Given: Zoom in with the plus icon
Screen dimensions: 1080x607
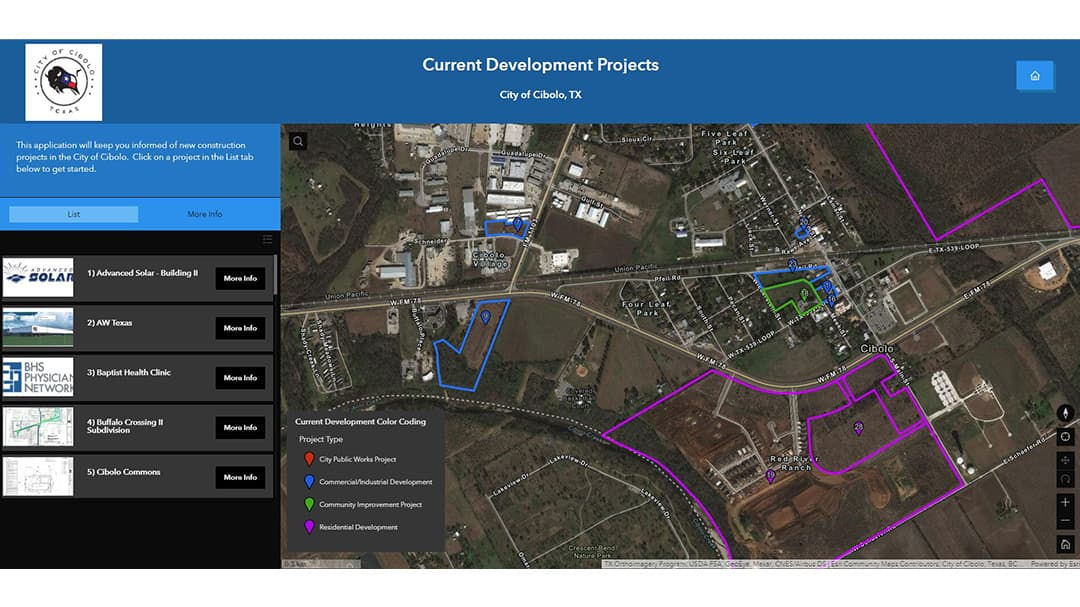Looking at the screenshot, I should (1065, 503).
